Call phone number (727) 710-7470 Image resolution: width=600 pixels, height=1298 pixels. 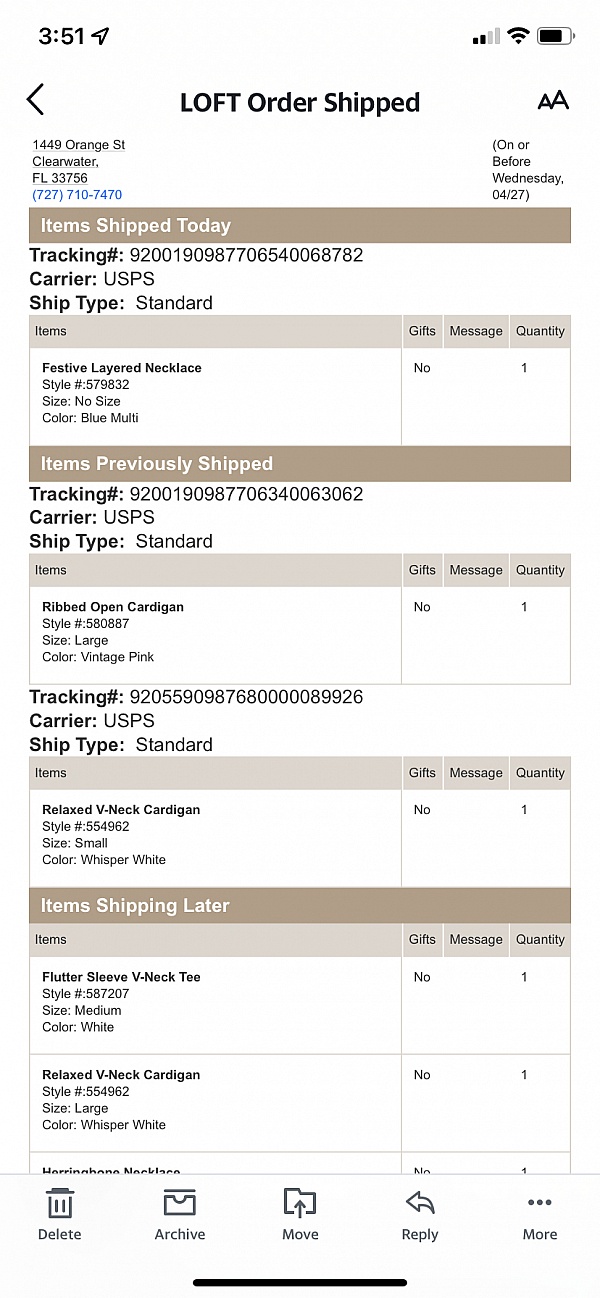(77, 195)
